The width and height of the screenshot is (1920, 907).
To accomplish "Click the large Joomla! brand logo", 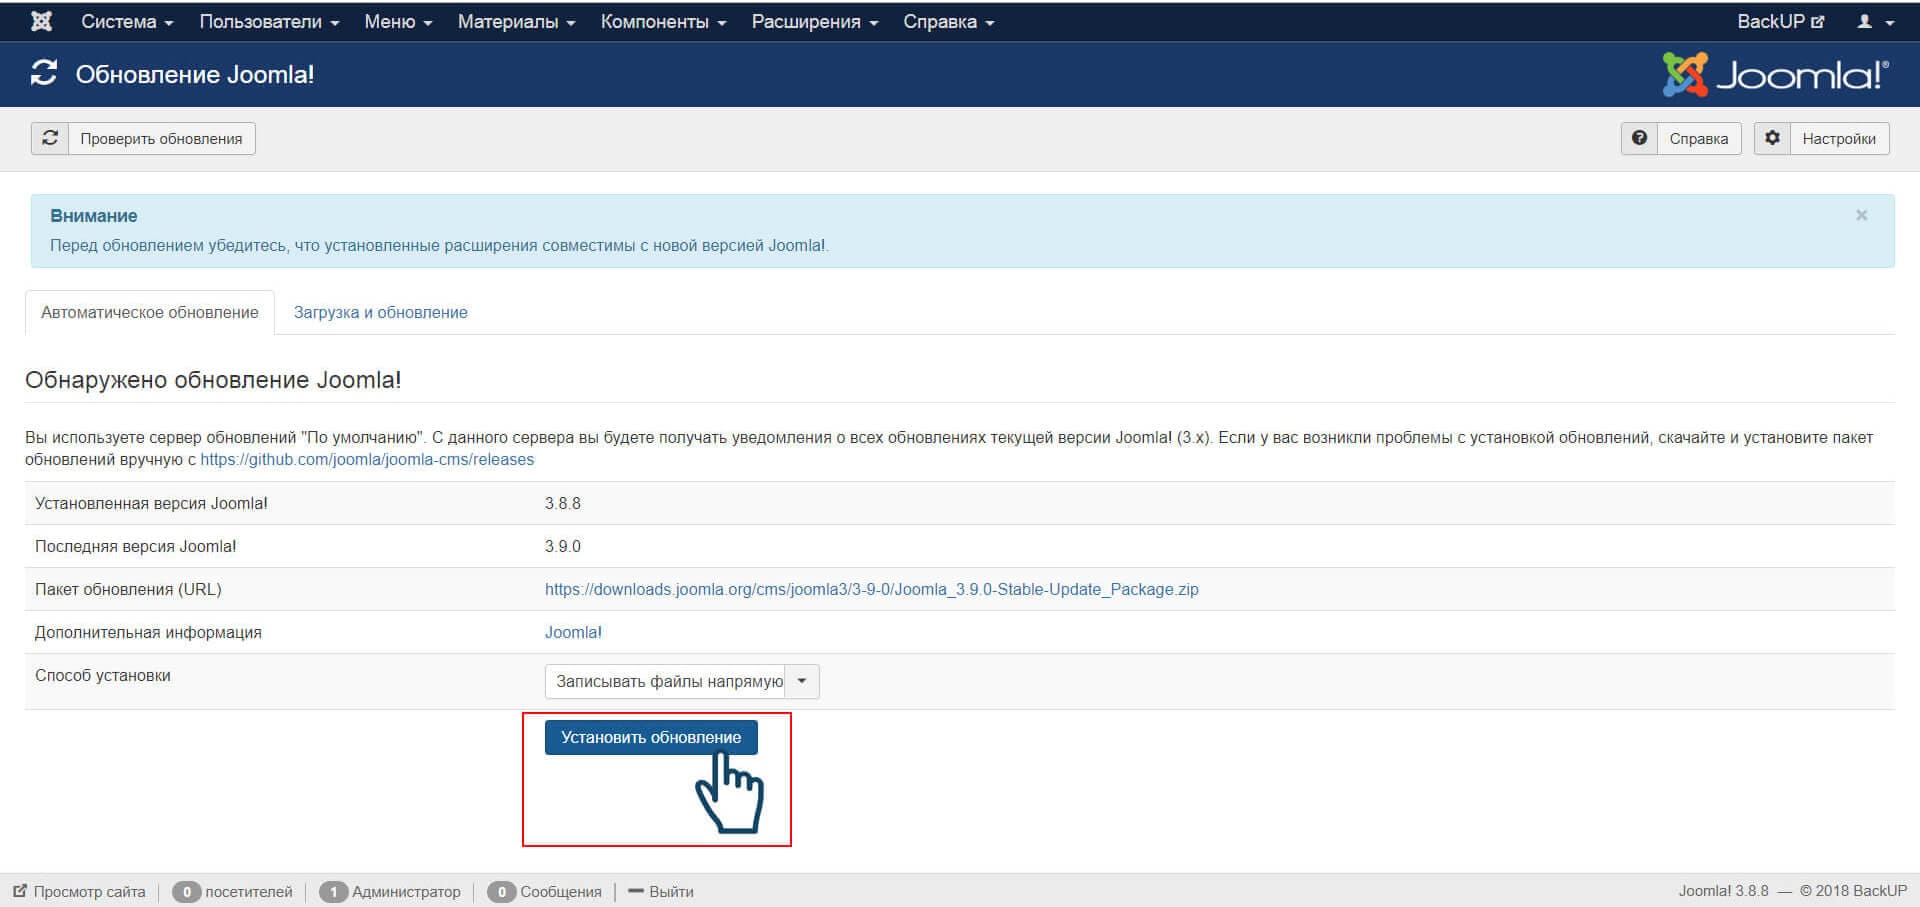I will click(1775, 75).
